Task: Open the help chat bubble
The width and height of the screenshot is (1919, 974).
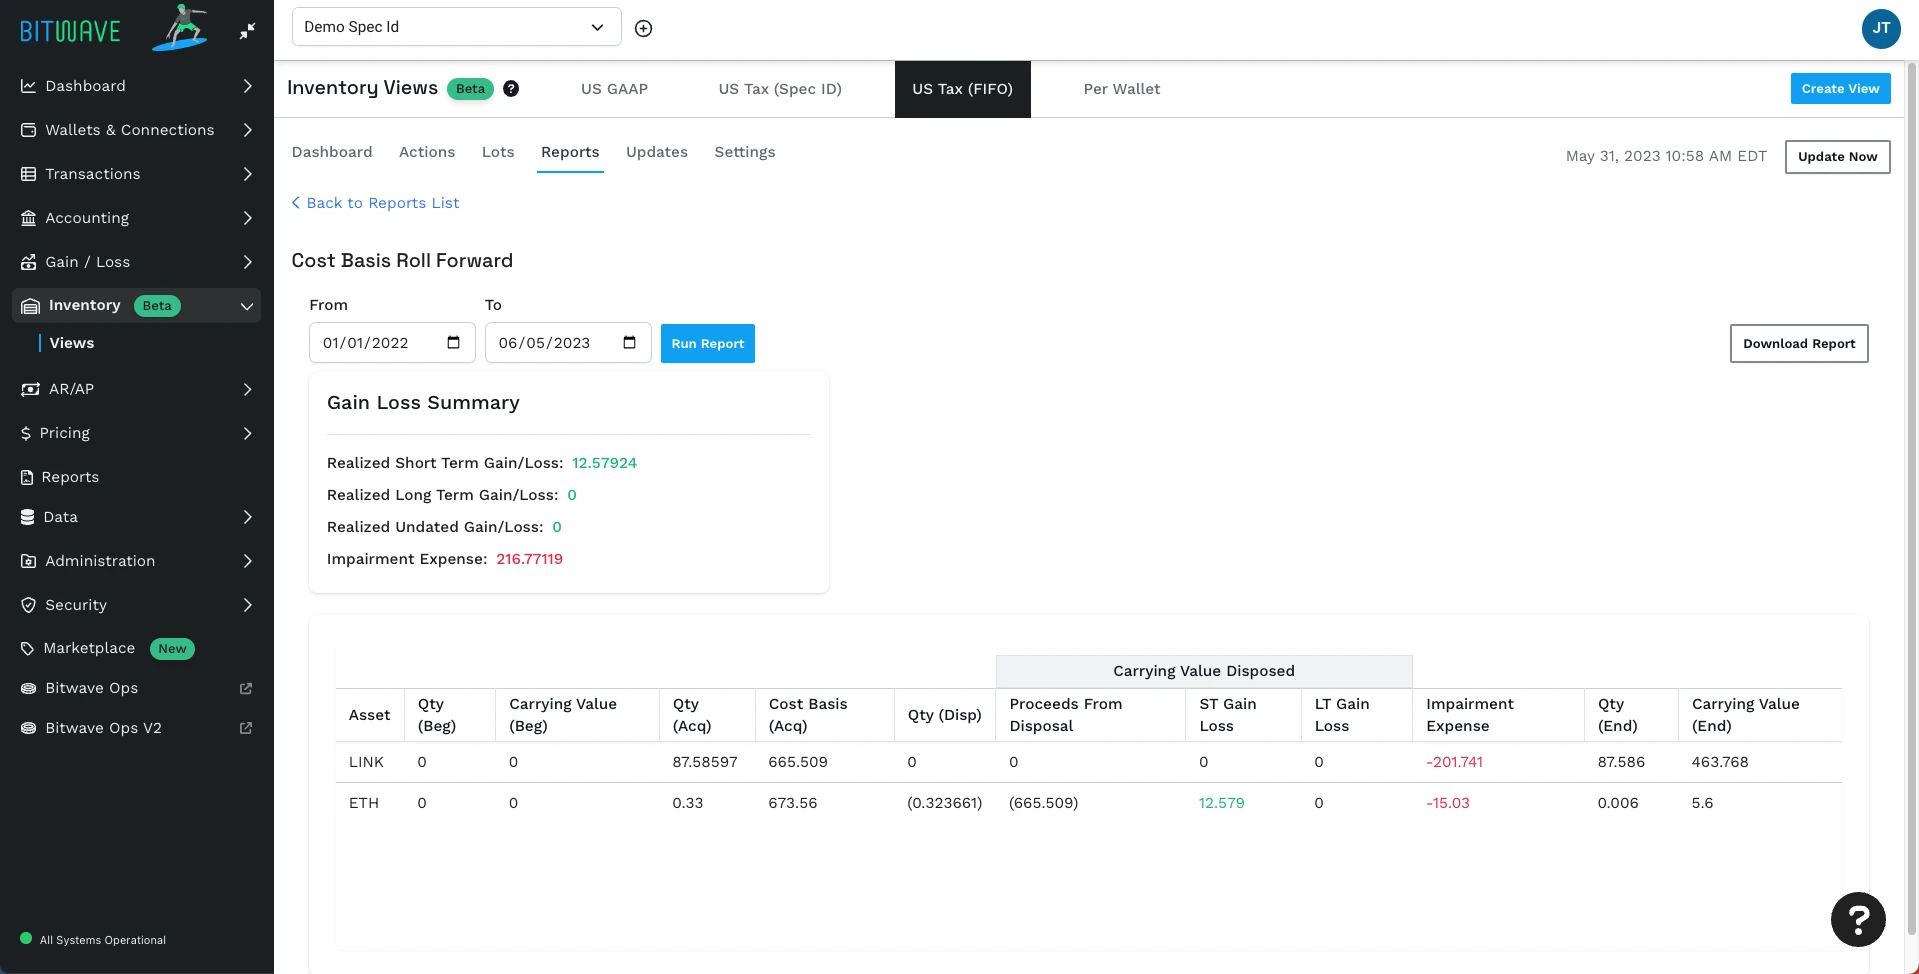Action: tap(1858, 919)
